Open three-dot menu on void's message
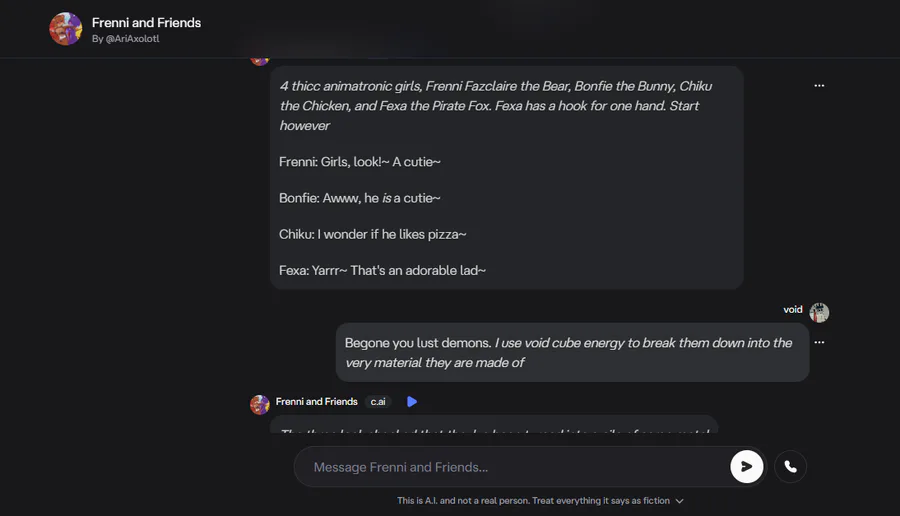Image resolution: width=900 pixels, height=516 pixels. (x=819, y=343)
